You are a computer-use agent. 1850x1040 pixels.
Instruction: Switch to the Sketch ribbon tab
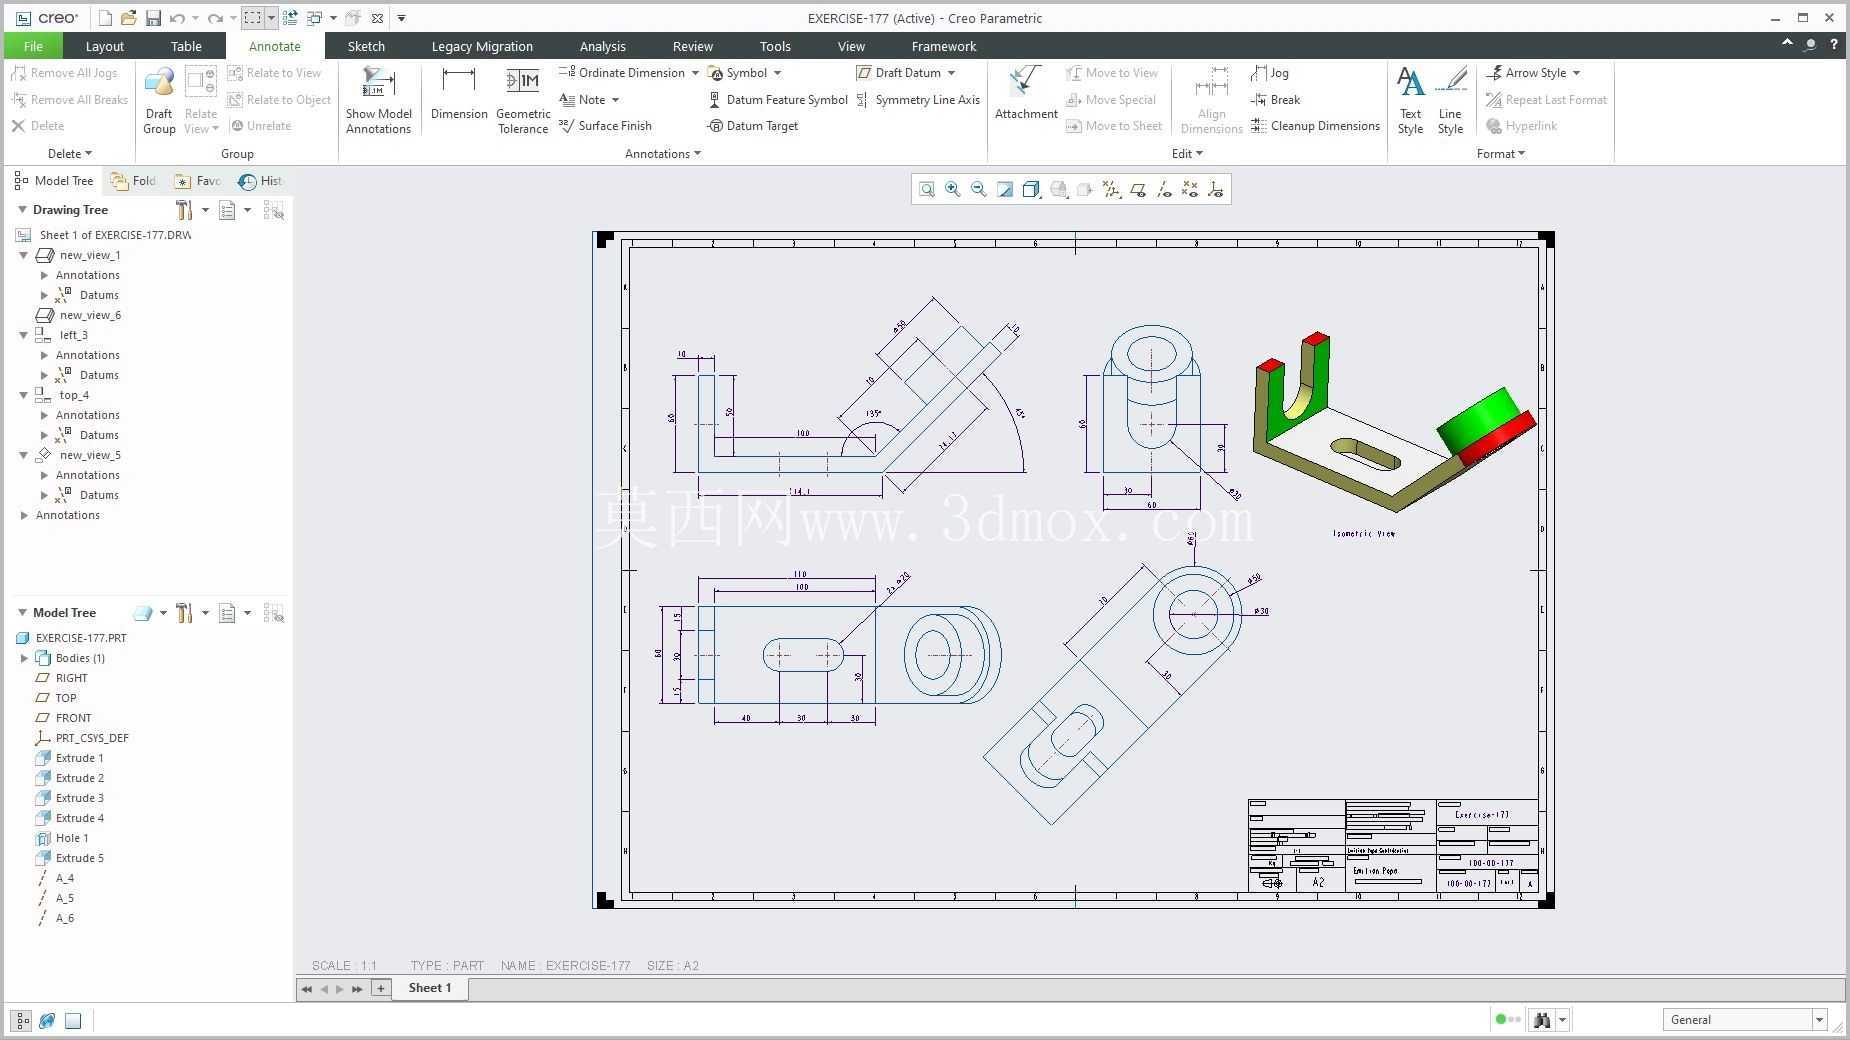pyautogui.click(x=366, y=46)
